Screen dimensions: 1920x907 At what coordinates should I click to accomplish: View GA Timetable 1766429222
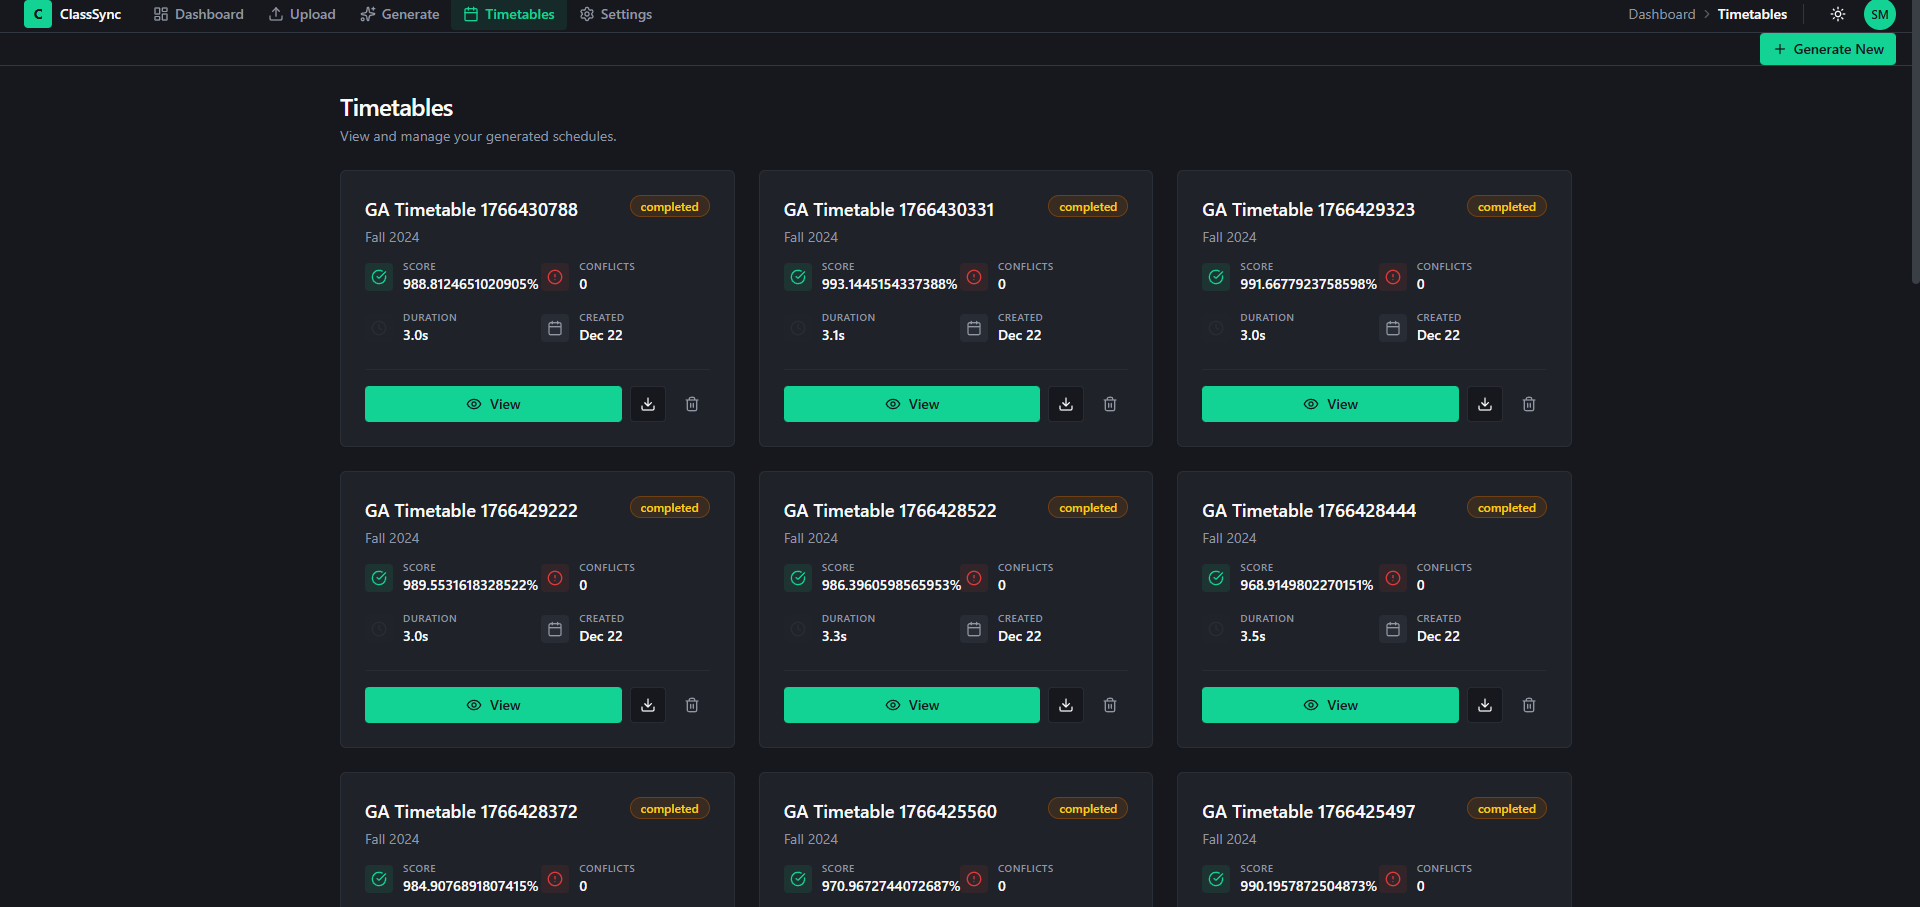pyautogui.click(x=493, y=705)
